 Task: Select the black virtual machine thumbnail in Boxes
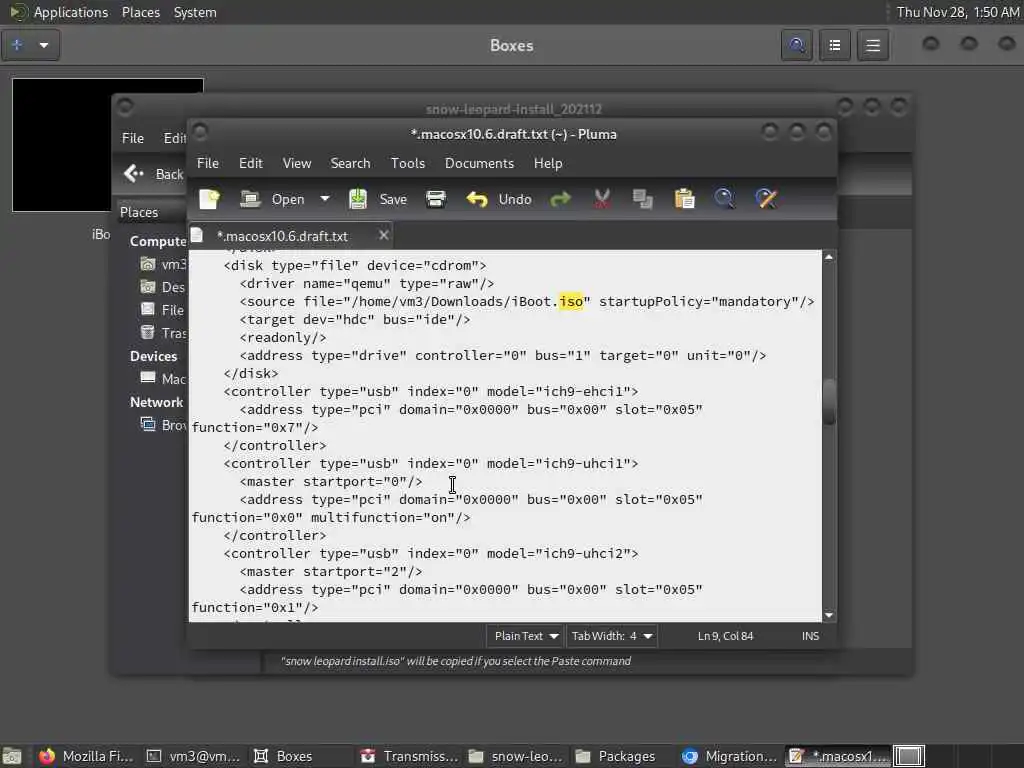coord(62,145)
